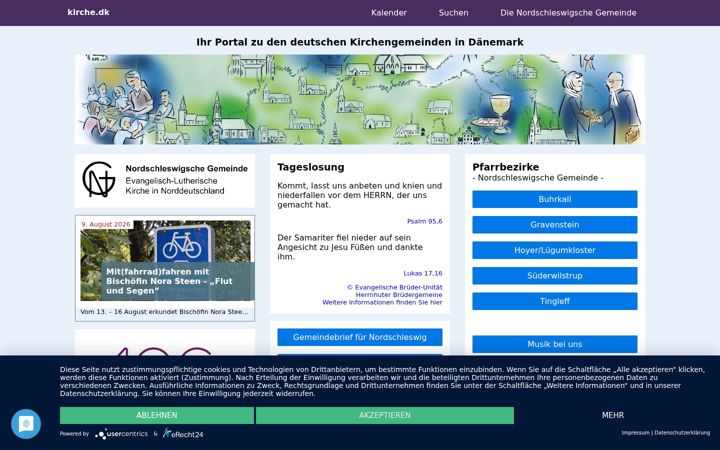Select the Süderwilstrup parish button
720x450 pixels.
pyautogui.click(x=555, y=276)
